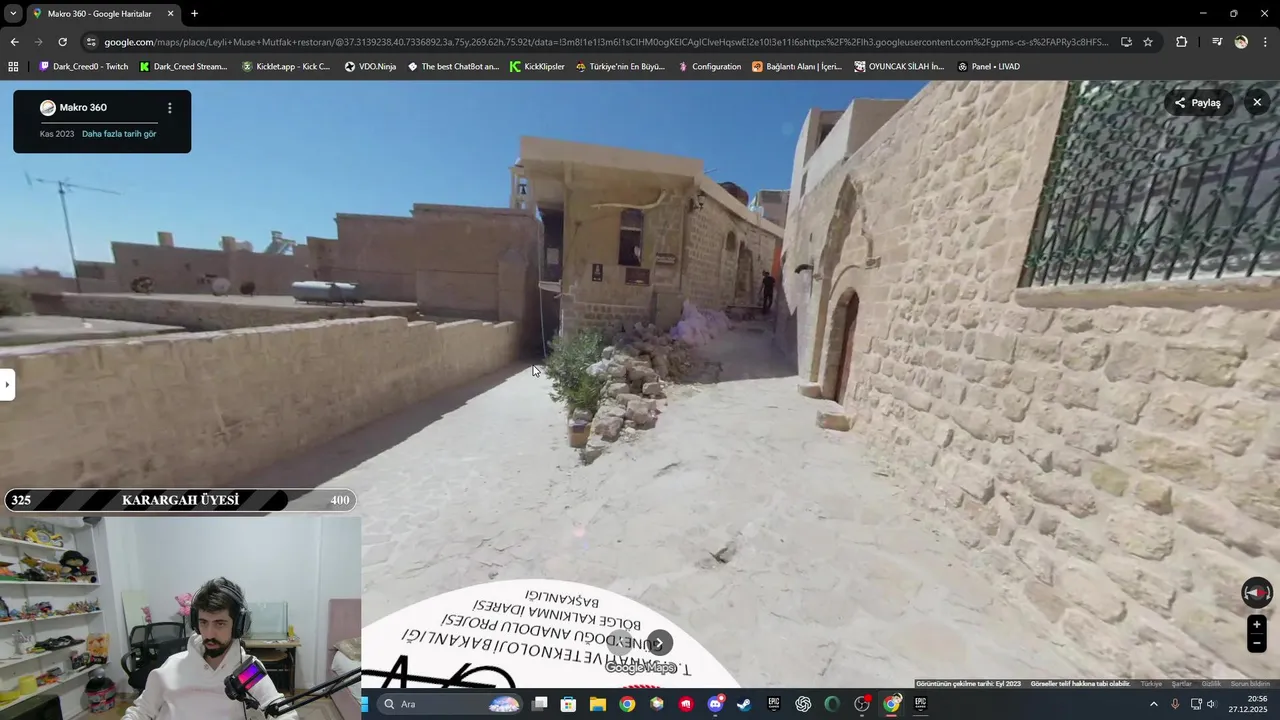Screen dimensions: 1280x720
Task: Zoom in with the plus button
Action: coord(1257,625)
